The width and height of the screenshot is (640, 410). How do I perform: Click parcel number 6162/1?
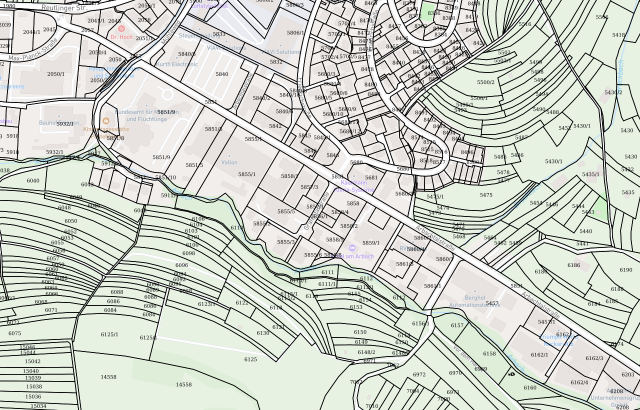pyautogui.click(x=540, y=355)
